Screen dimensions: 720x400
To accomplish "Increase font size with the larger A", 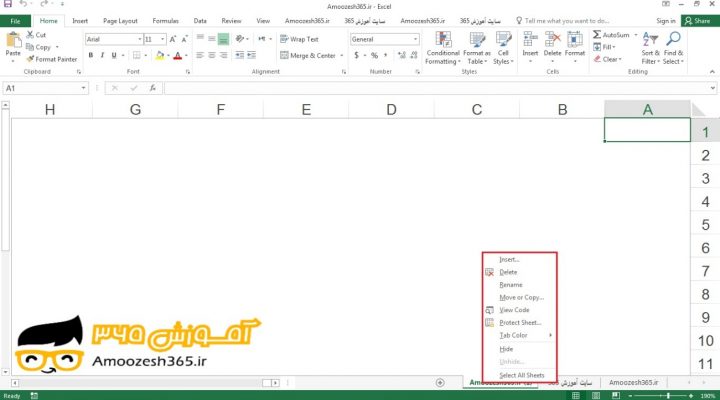I will point(173,39).
